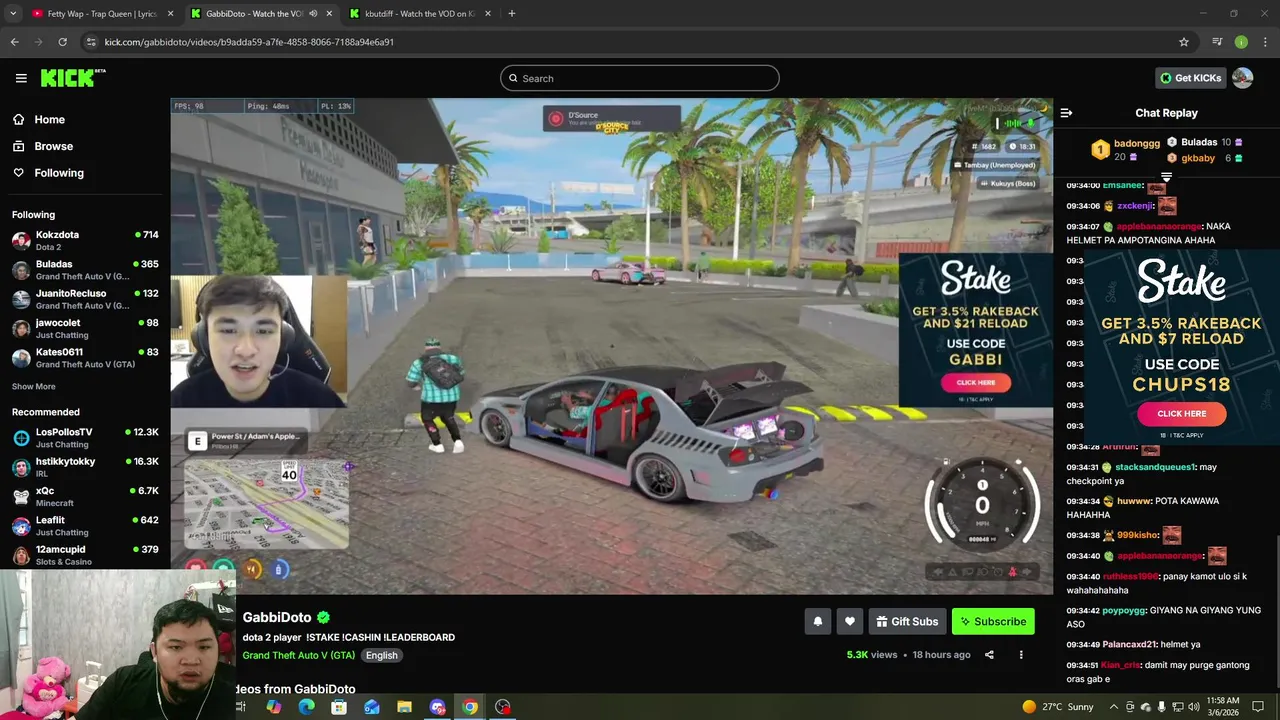Click the address bar URL
The image size is (1280, 720).
(249, 42)
